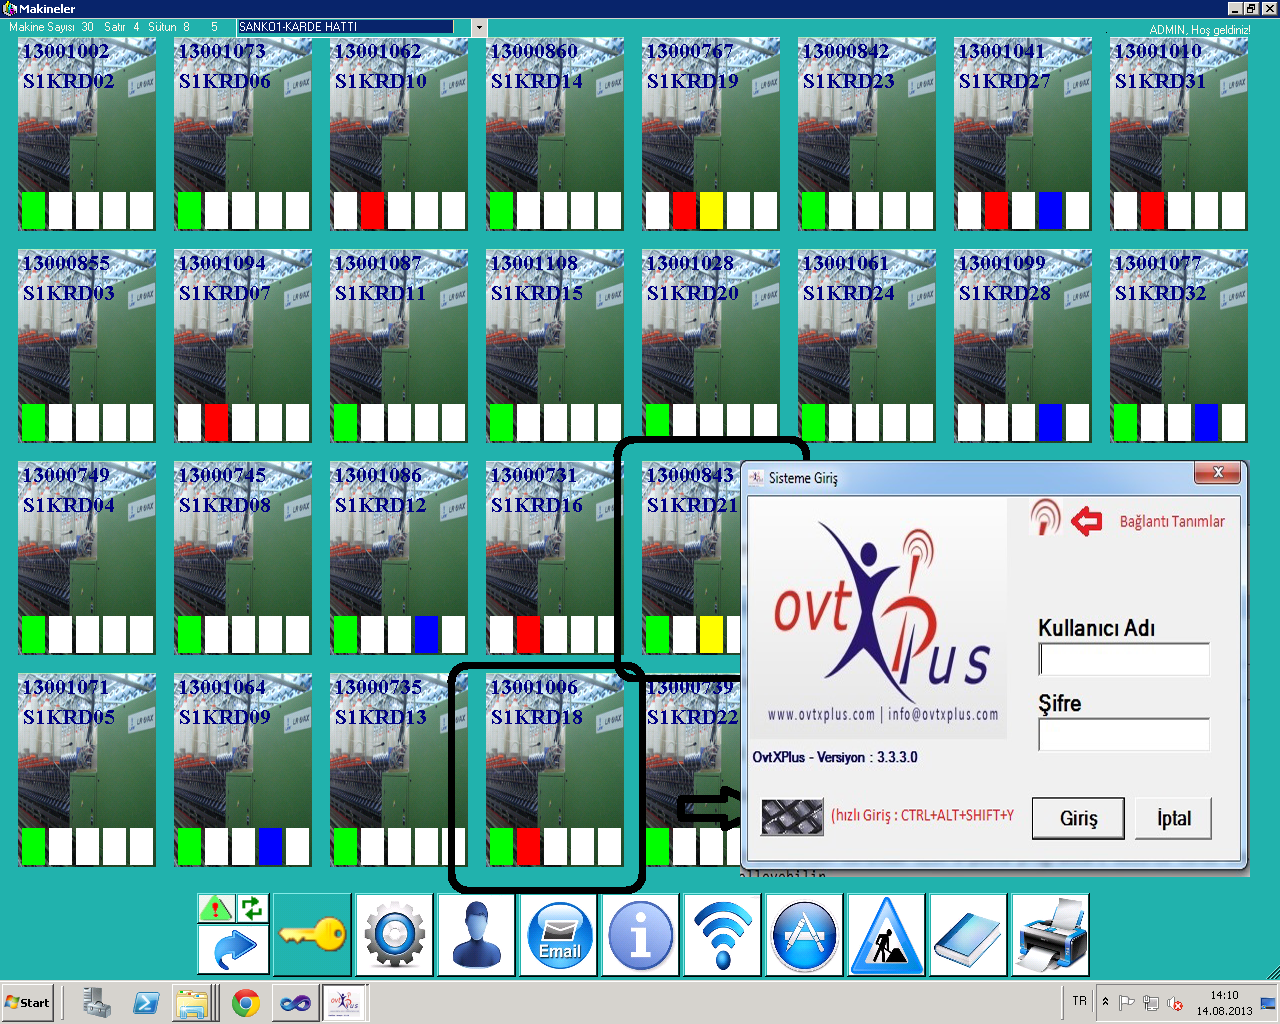Click the İptal button
Screen dimensions: 1280x1024
pos(1173,818)
